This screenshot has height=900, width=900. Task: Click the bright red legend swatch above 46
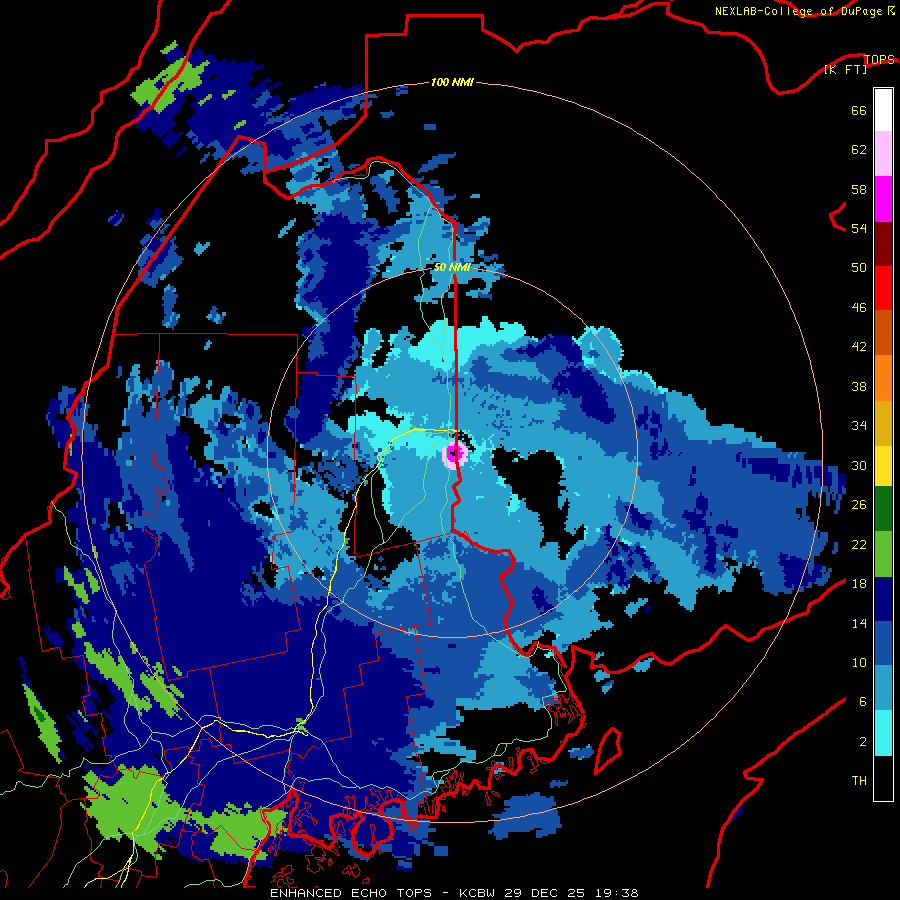tap(883, 288)
